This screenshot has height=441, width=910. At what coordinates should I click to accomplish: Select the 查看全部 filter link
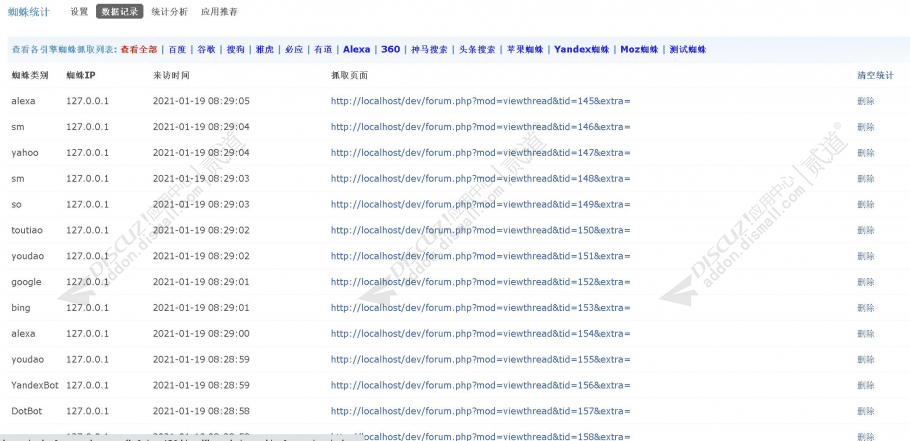(x=139, y=49)
